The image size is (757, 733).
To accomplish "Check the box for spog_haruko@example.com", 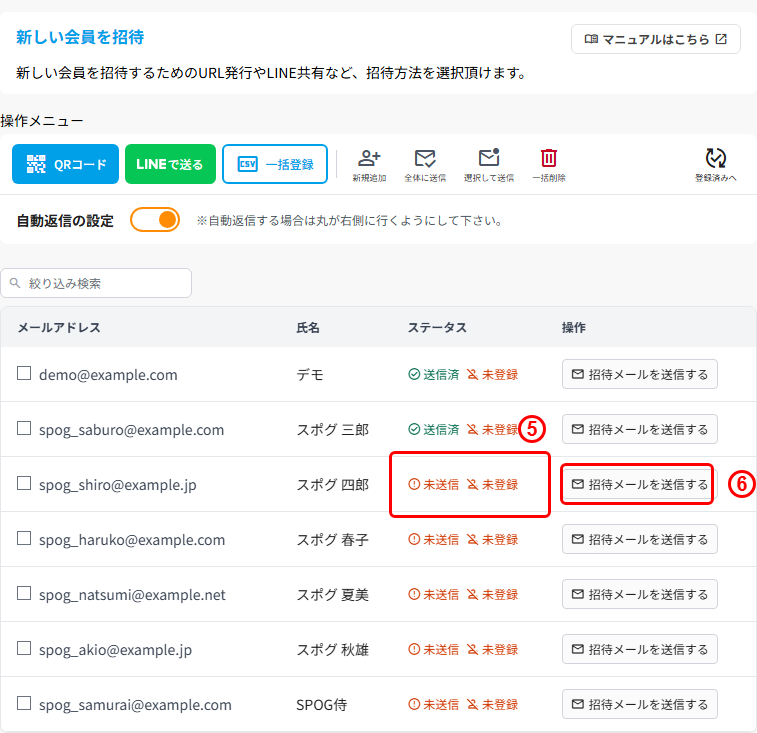I will 24,538.
